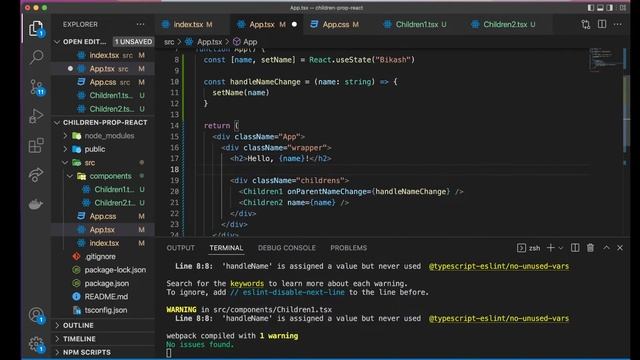Open the Accounts menu icon
The image size is (640, 360).
pyautogui.click(x=36, y=315)
